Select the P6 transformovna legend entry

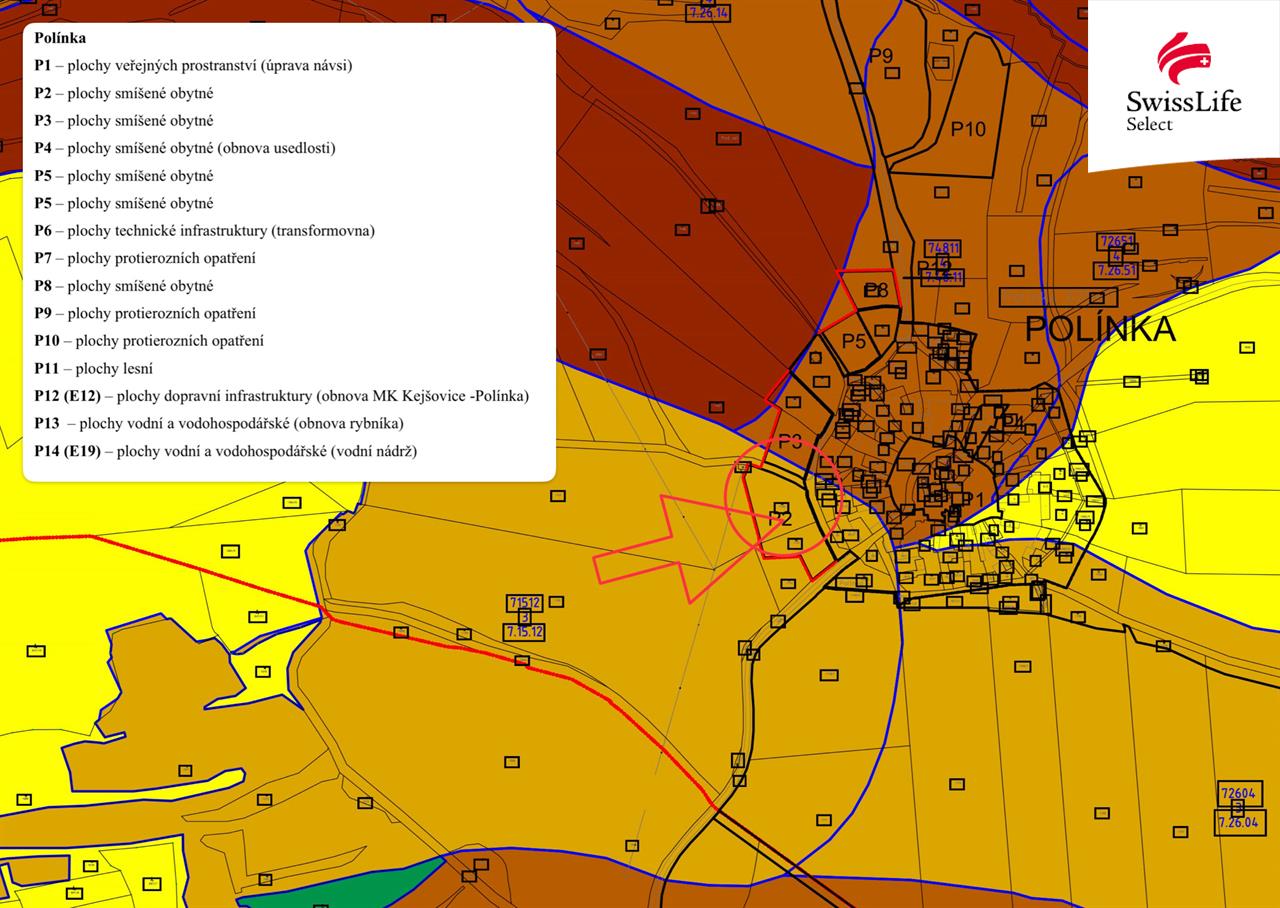click(204, 231)
